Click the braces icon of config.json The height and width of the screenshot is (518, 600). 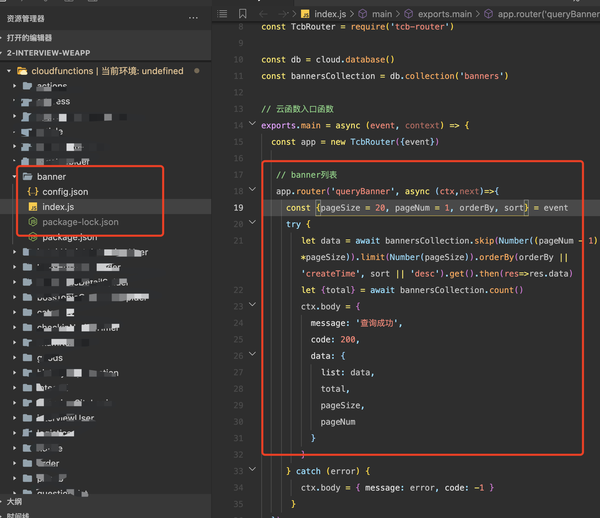tap(33, 192)
